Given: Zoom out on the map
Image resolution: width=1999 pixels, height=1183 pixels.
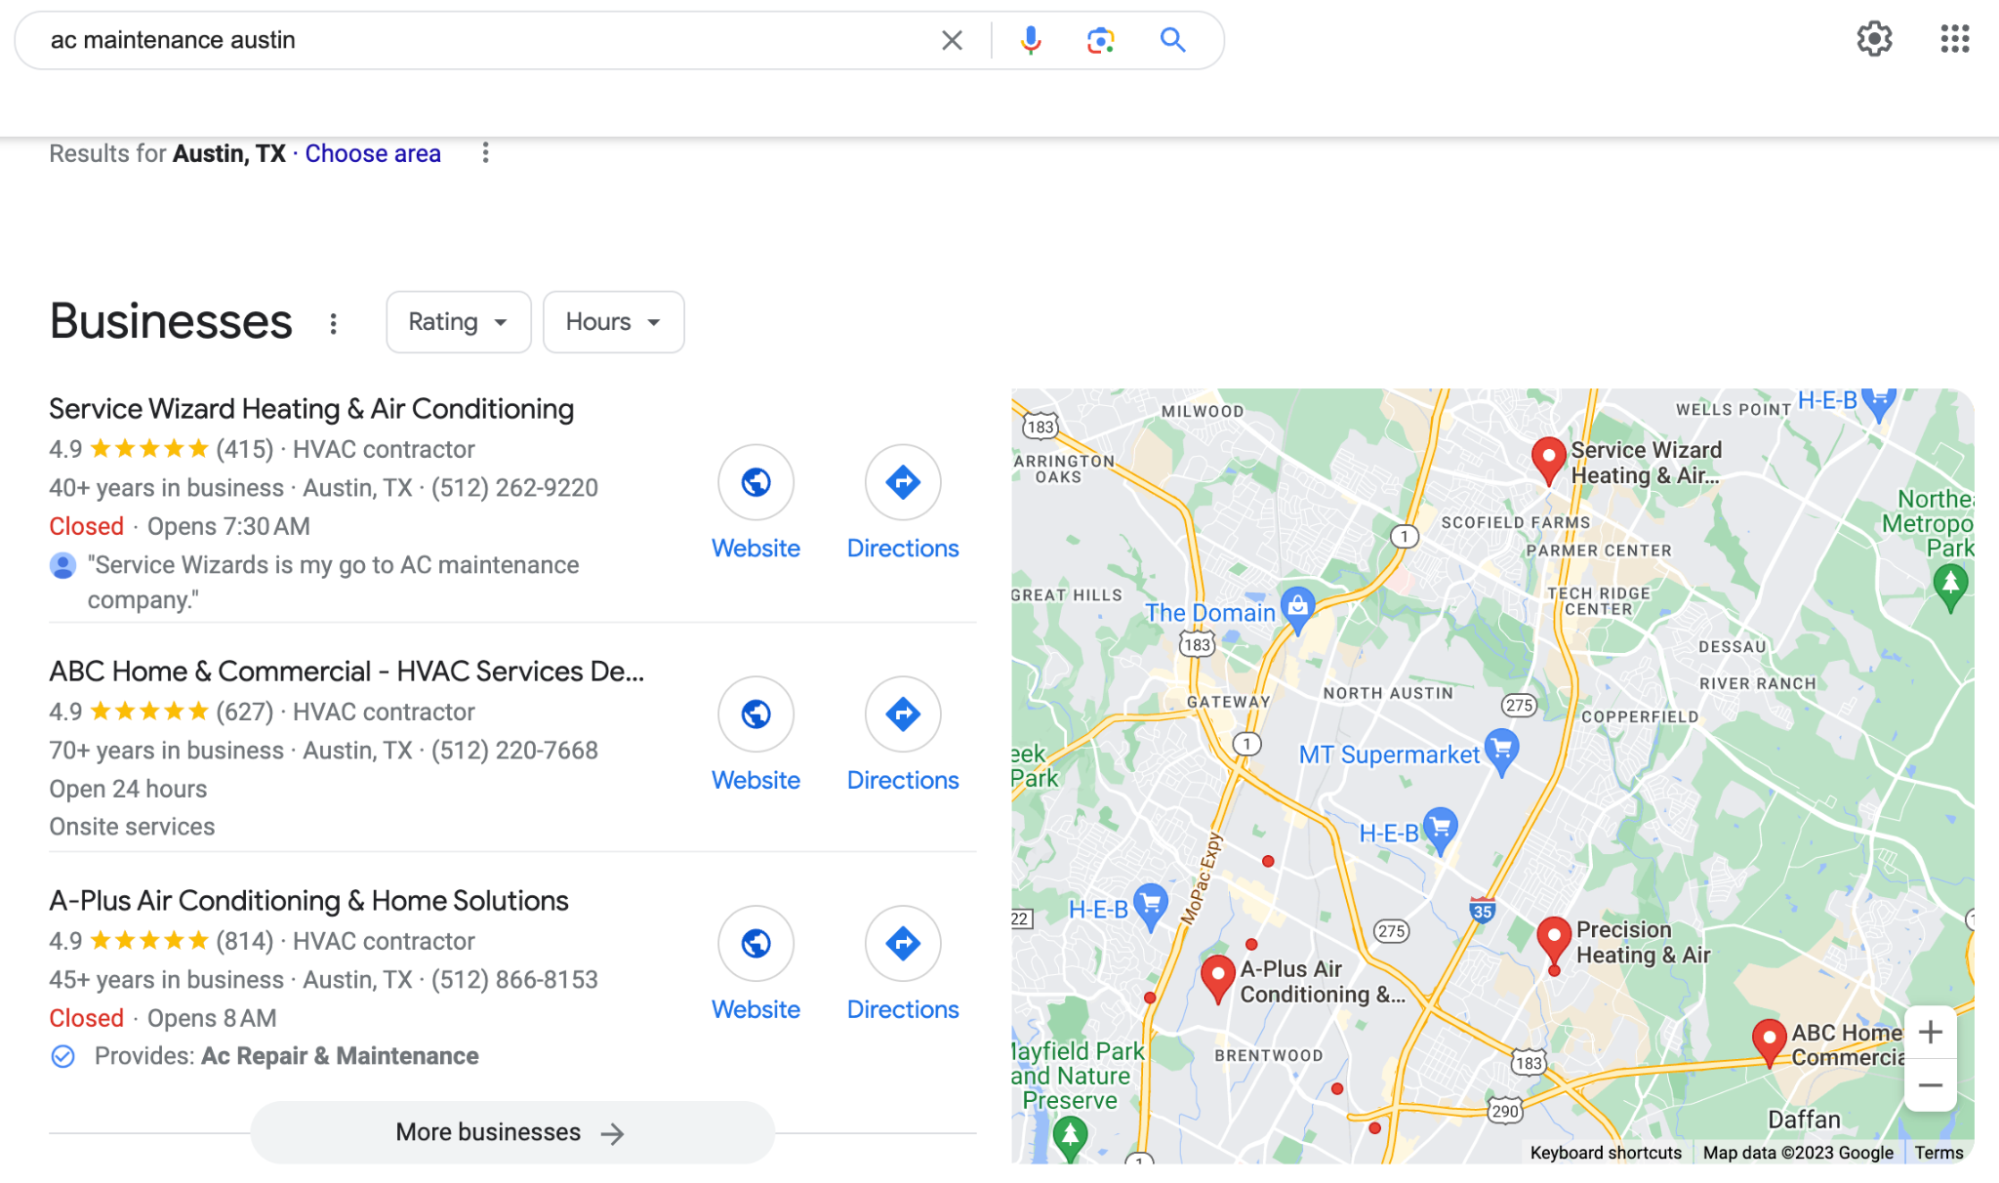Looking at the screenshot, I should tap(1930, 1085).
